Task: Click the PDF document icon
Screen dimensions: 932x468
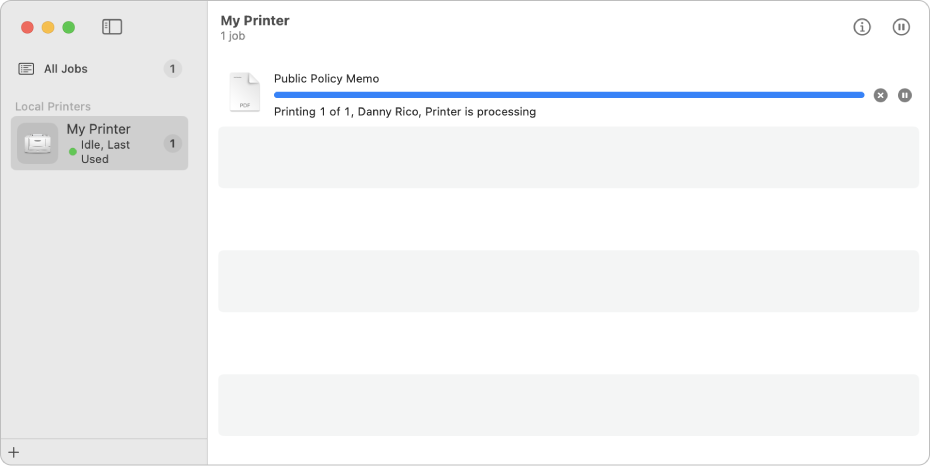Action: (x=245, y=92)
